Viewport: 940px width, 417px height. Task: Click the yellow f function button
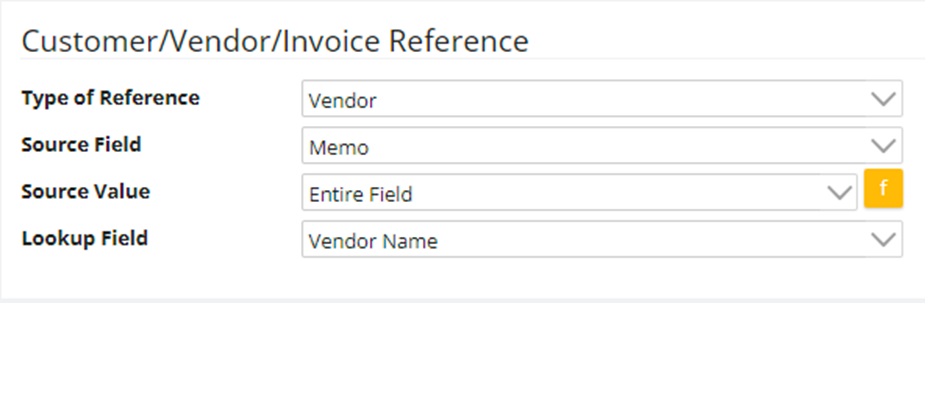pos(883,189)
